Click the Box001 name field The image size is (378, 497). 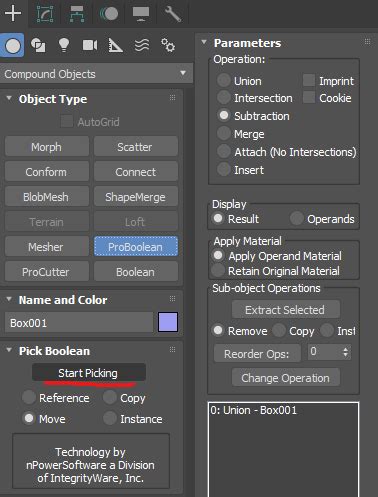pyautogui.click(x=79, y=323)
